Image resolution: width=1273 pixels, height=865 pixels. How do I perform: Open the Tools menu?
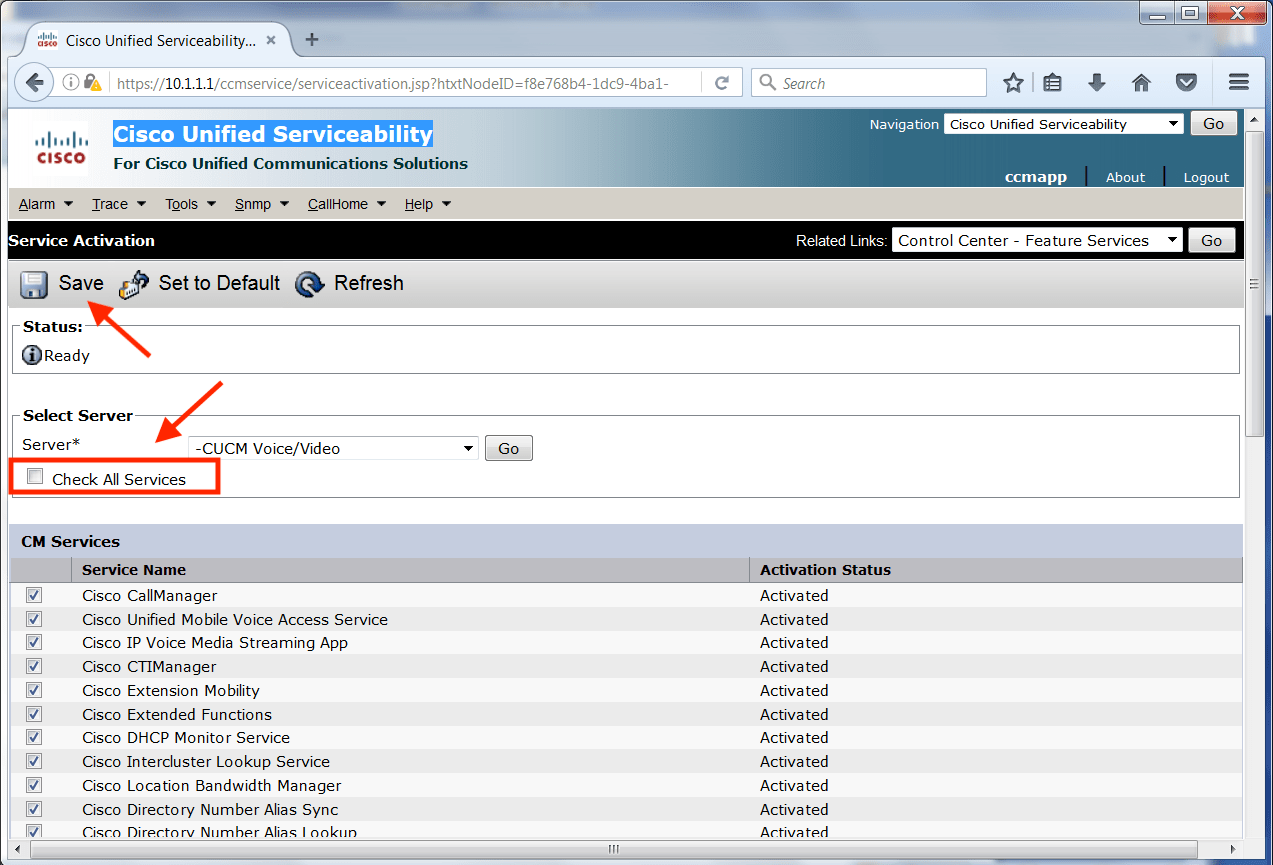pyautogui.click(x=191, y=204)
